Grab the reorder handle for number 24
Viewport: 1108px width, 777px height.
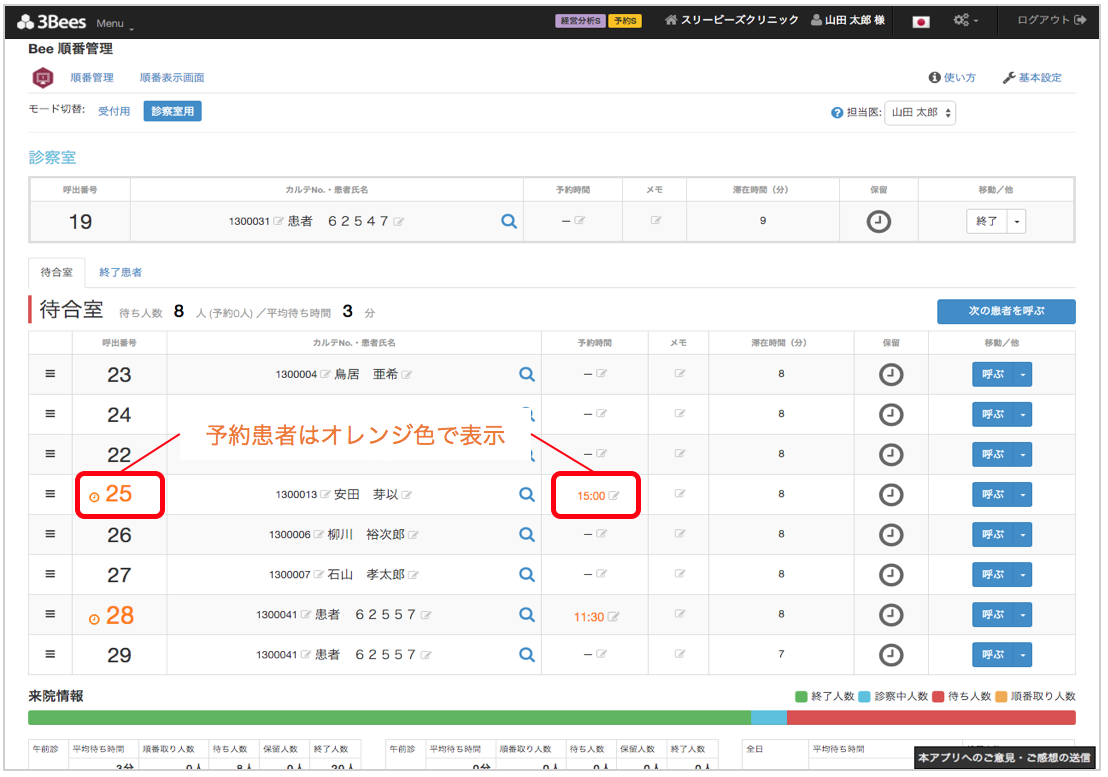pos(50,414)
